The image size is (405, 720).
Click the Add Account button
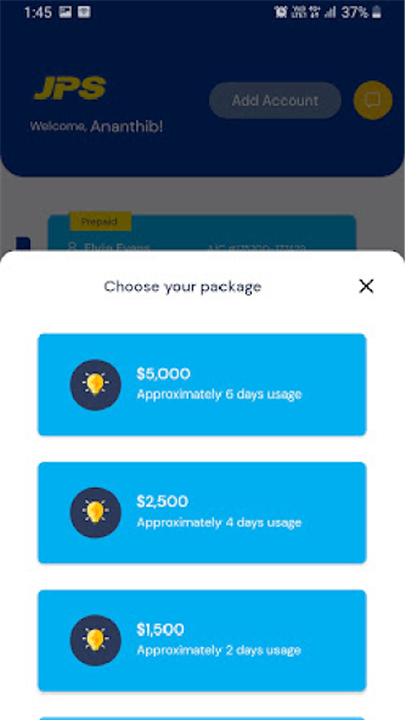point(275,101)
